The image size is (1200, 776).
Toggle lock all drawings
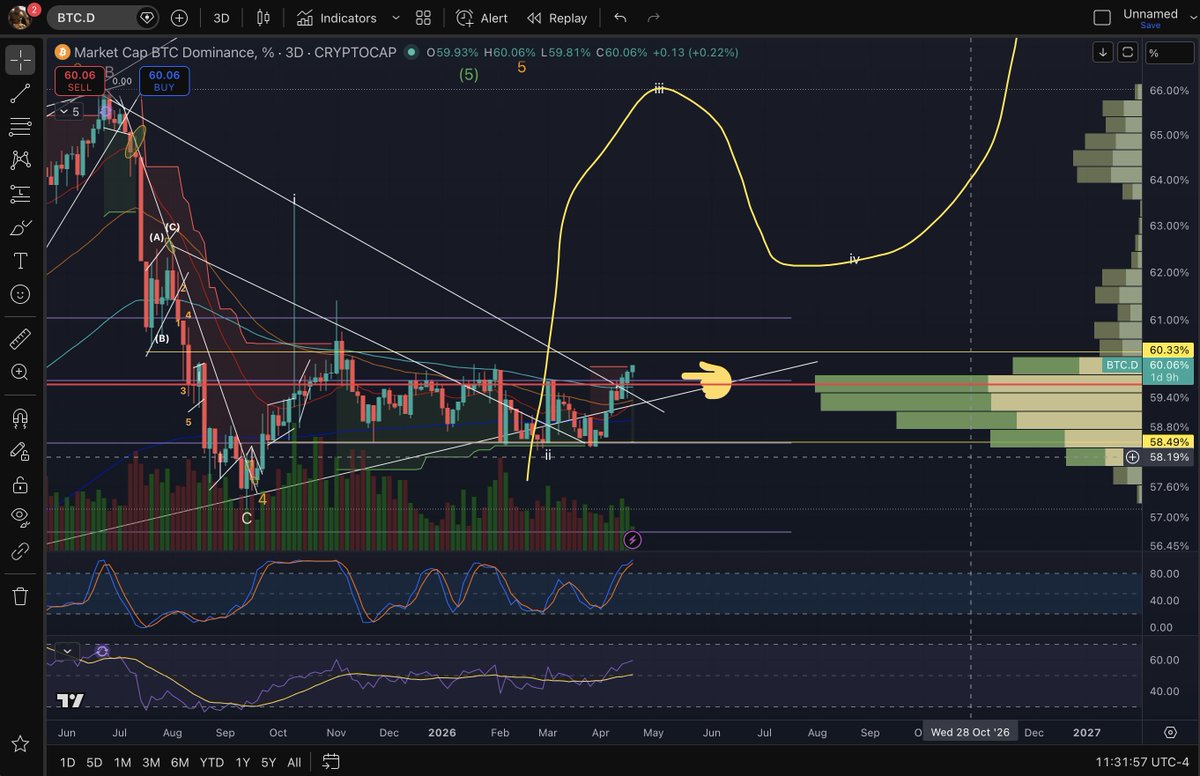(20, 485)
